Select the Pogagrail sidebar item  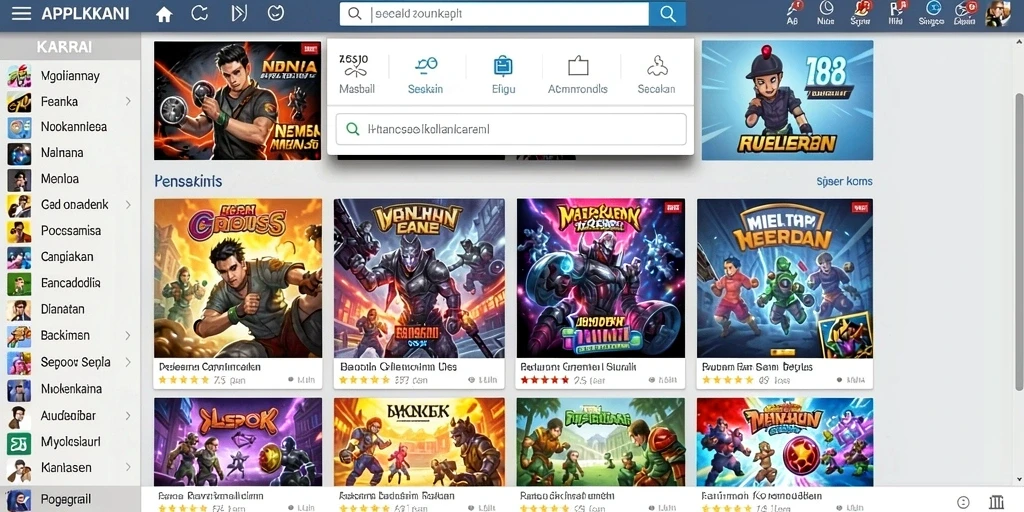pos(70,499)
